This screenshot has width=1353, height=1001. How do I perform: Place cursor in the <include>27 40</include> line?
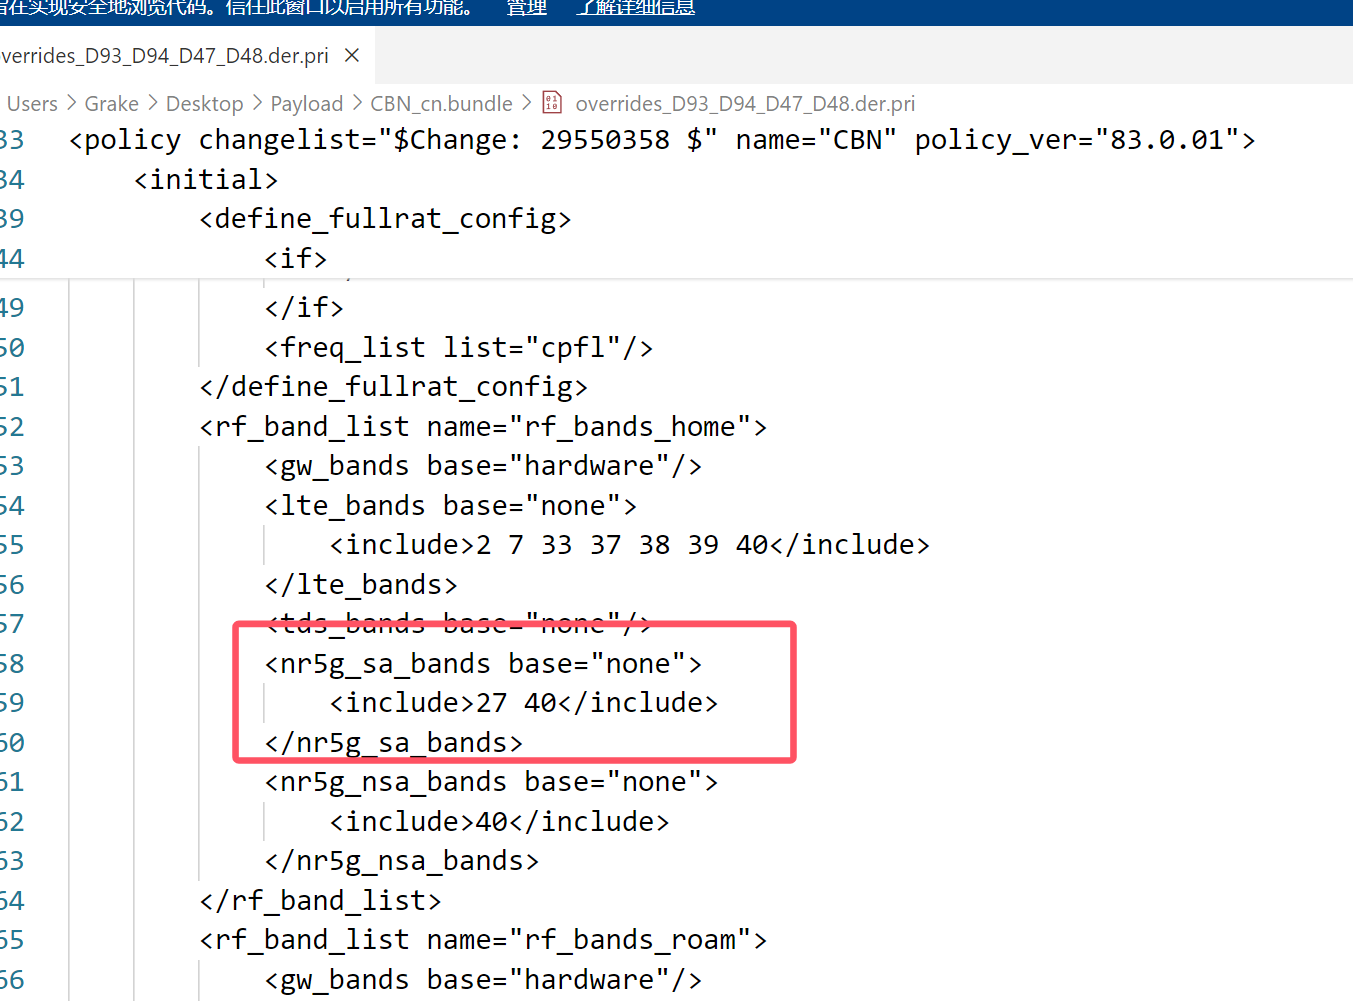point(523,703)
